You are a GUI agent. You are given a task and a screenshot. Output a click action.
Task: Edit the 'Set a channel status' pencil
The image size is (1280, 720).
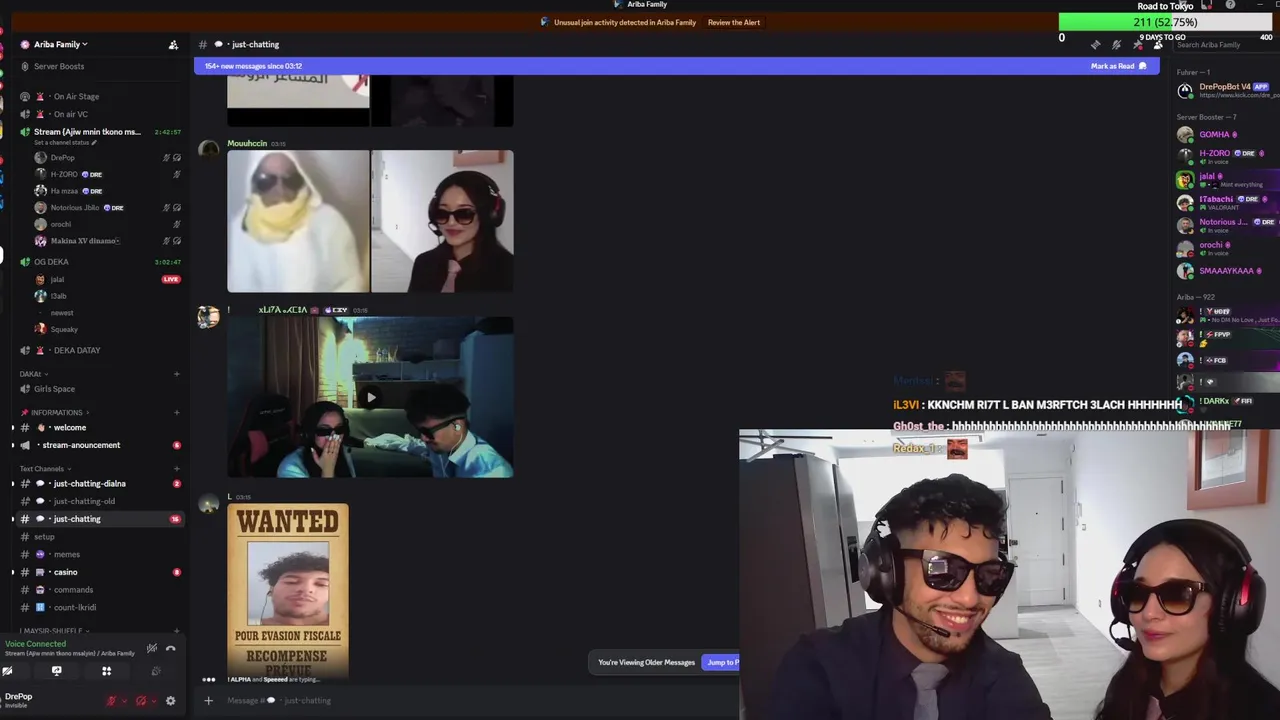[94, 143]
